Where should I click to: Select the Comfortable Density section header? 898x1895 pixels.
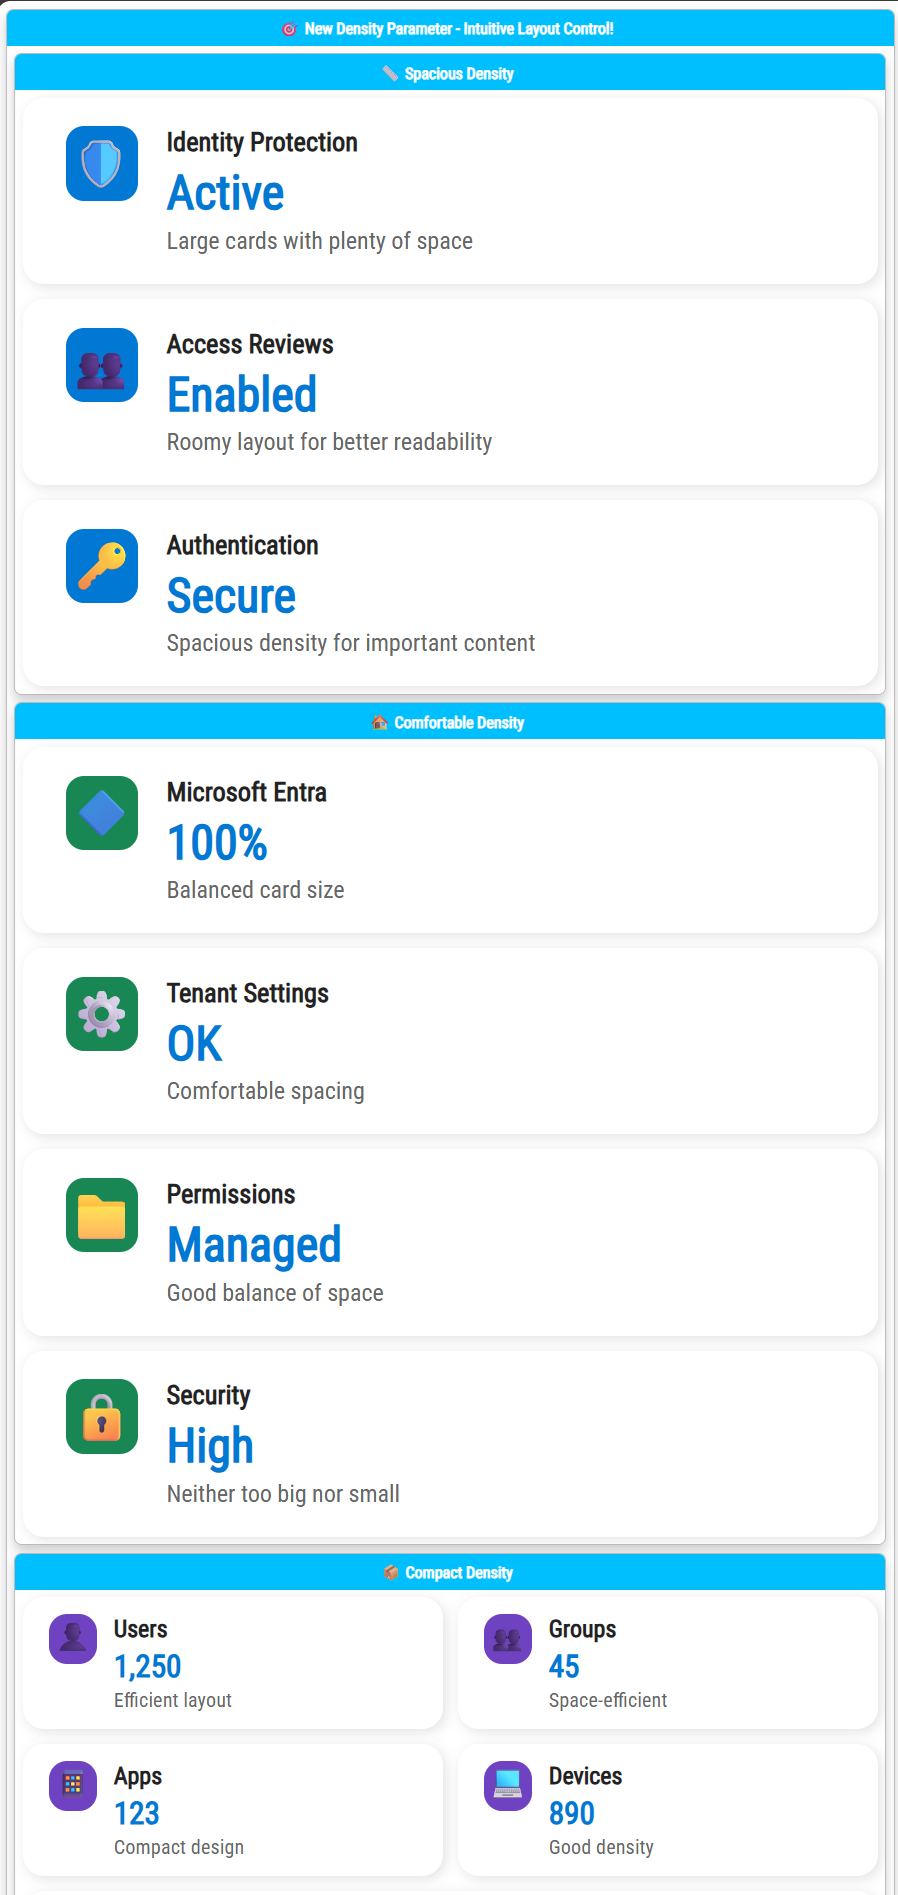coord(450,722)
